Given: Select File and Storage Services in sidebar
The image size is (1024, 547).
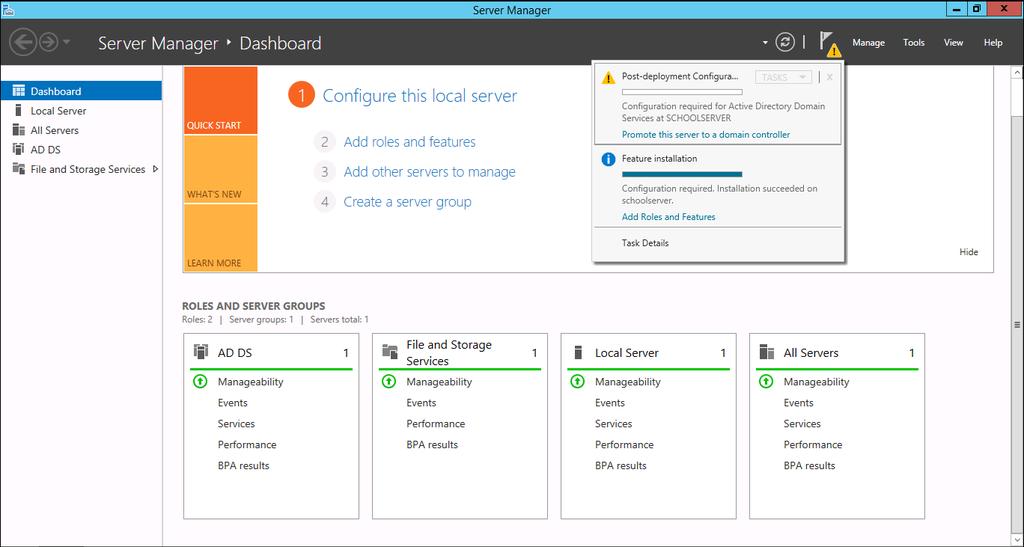Looking at the screenshot, I should 81,169.
